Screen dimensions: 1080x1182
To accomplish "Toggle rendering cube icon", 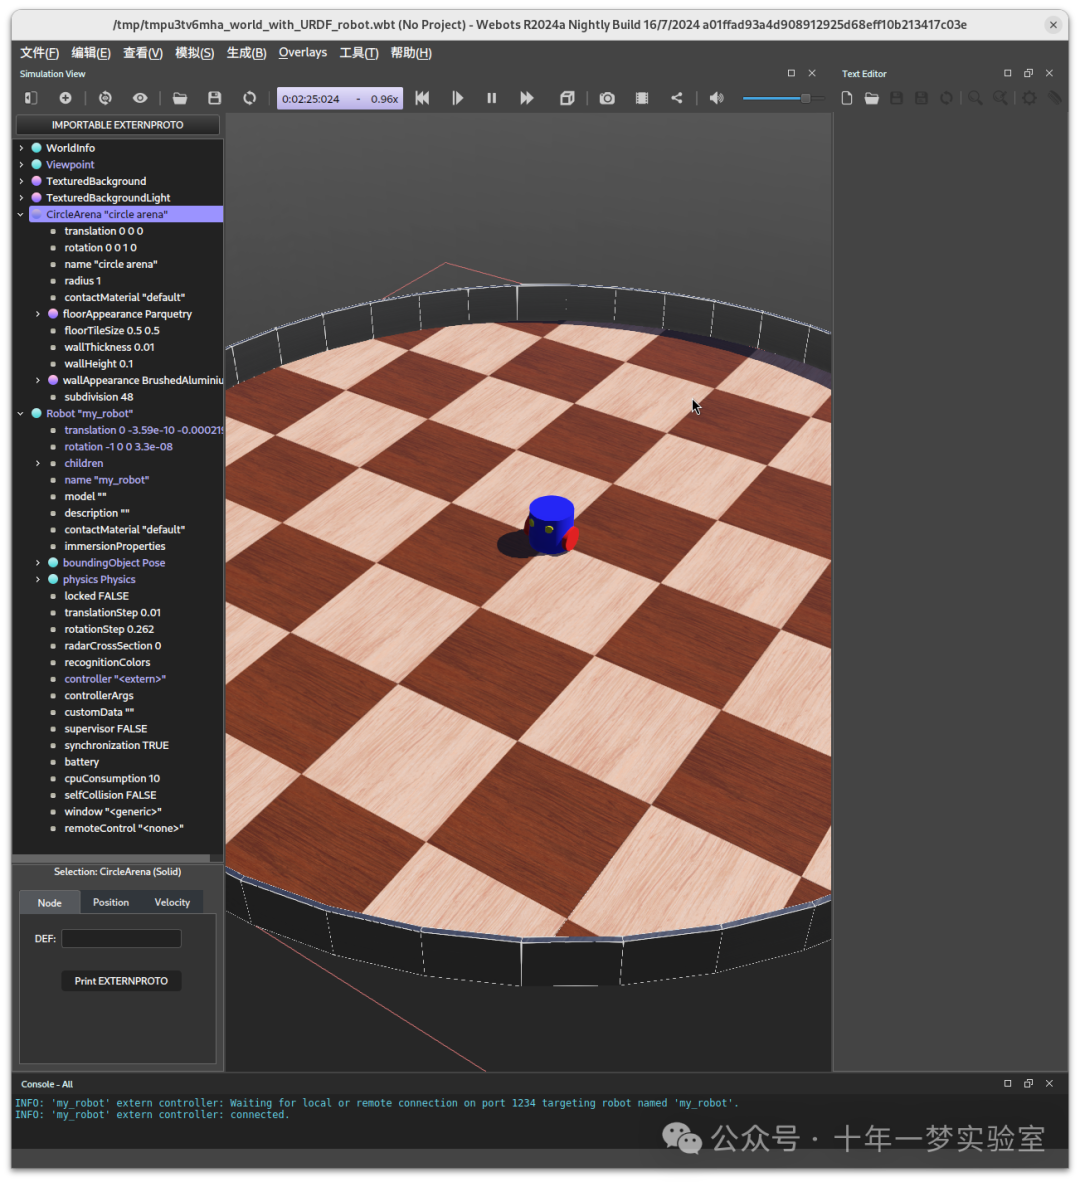I will (568, 98).
